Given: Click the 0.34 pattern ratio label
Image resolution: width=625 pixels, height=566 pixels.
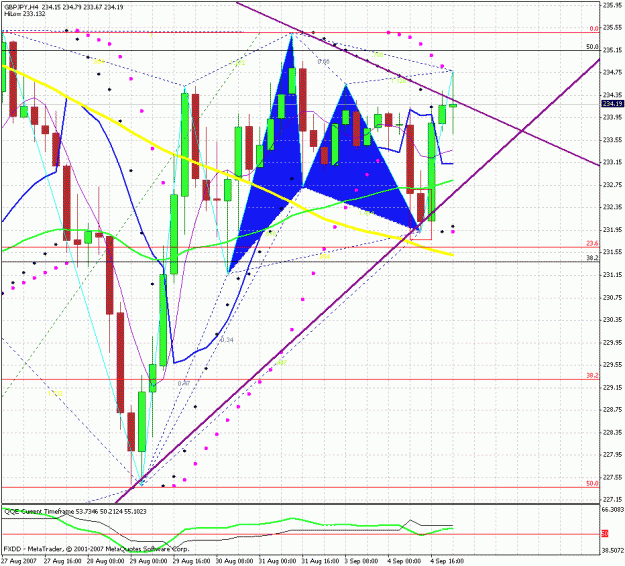Looking at the screenshot, I should pos(227,340).
